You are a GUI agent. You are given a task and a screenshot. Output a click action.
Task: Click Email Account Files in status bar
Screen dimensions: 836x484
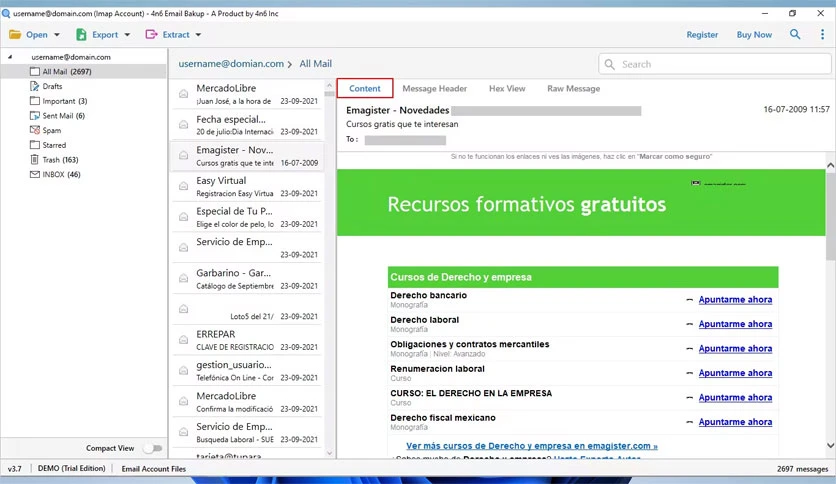tap(154, 469)
